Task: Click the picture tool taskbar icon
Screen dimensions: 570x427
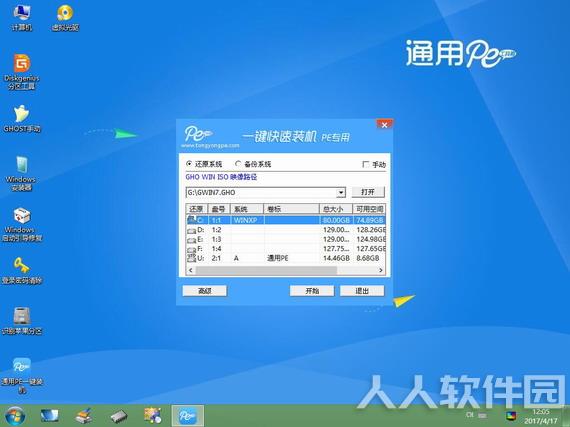Action: coord(153,416)
